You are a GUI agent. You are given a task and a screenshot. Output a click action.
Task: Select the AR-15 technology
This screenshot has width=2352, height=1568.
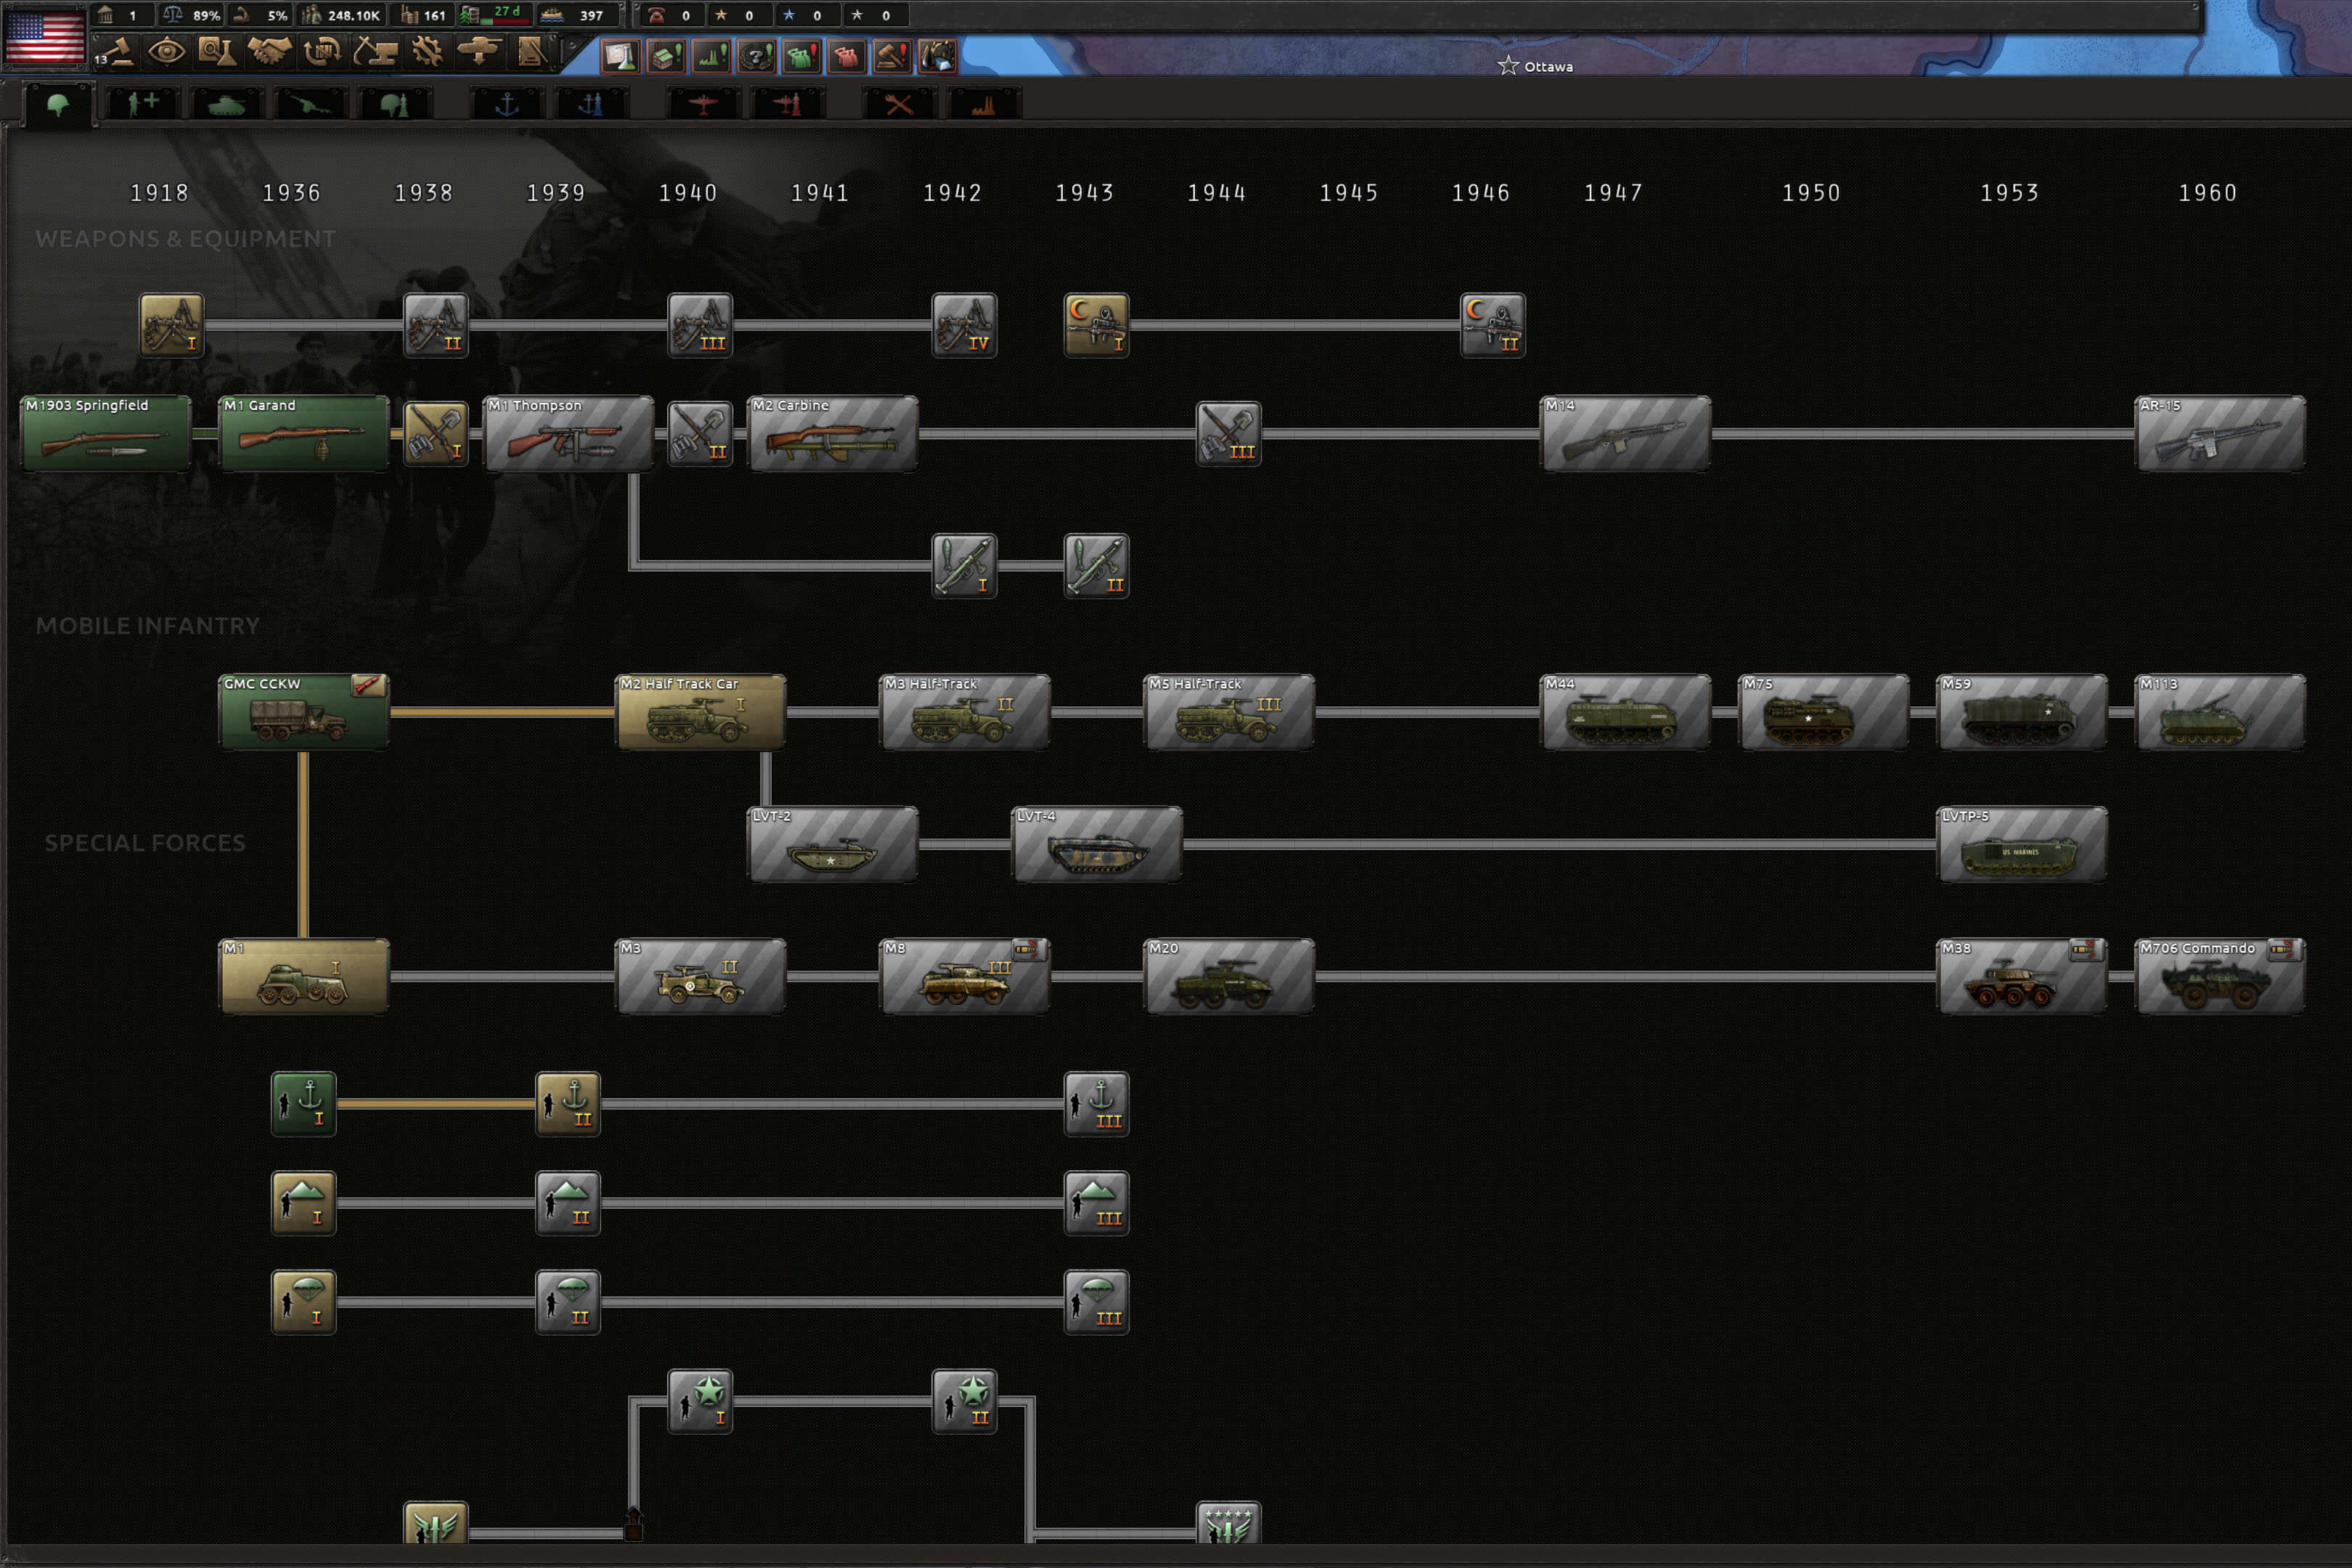2220,433
